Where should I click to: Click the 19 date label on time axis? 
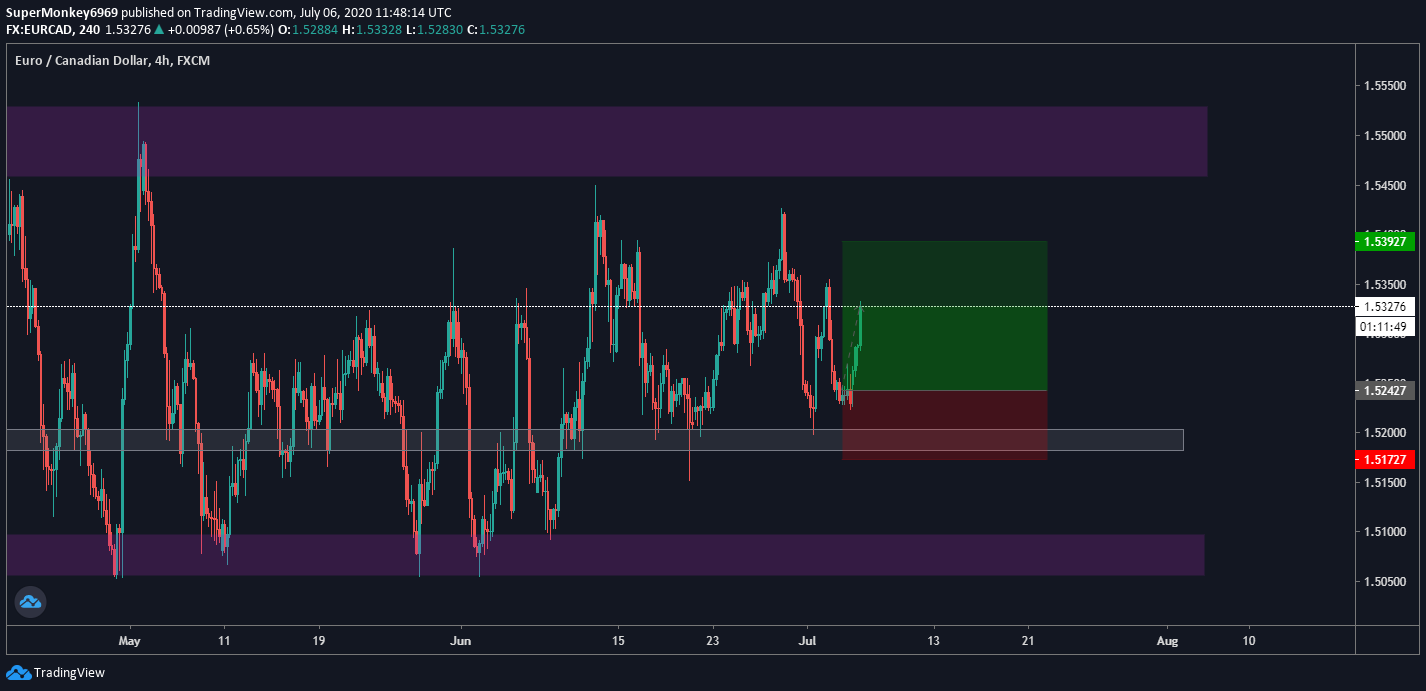click(319, 640)
